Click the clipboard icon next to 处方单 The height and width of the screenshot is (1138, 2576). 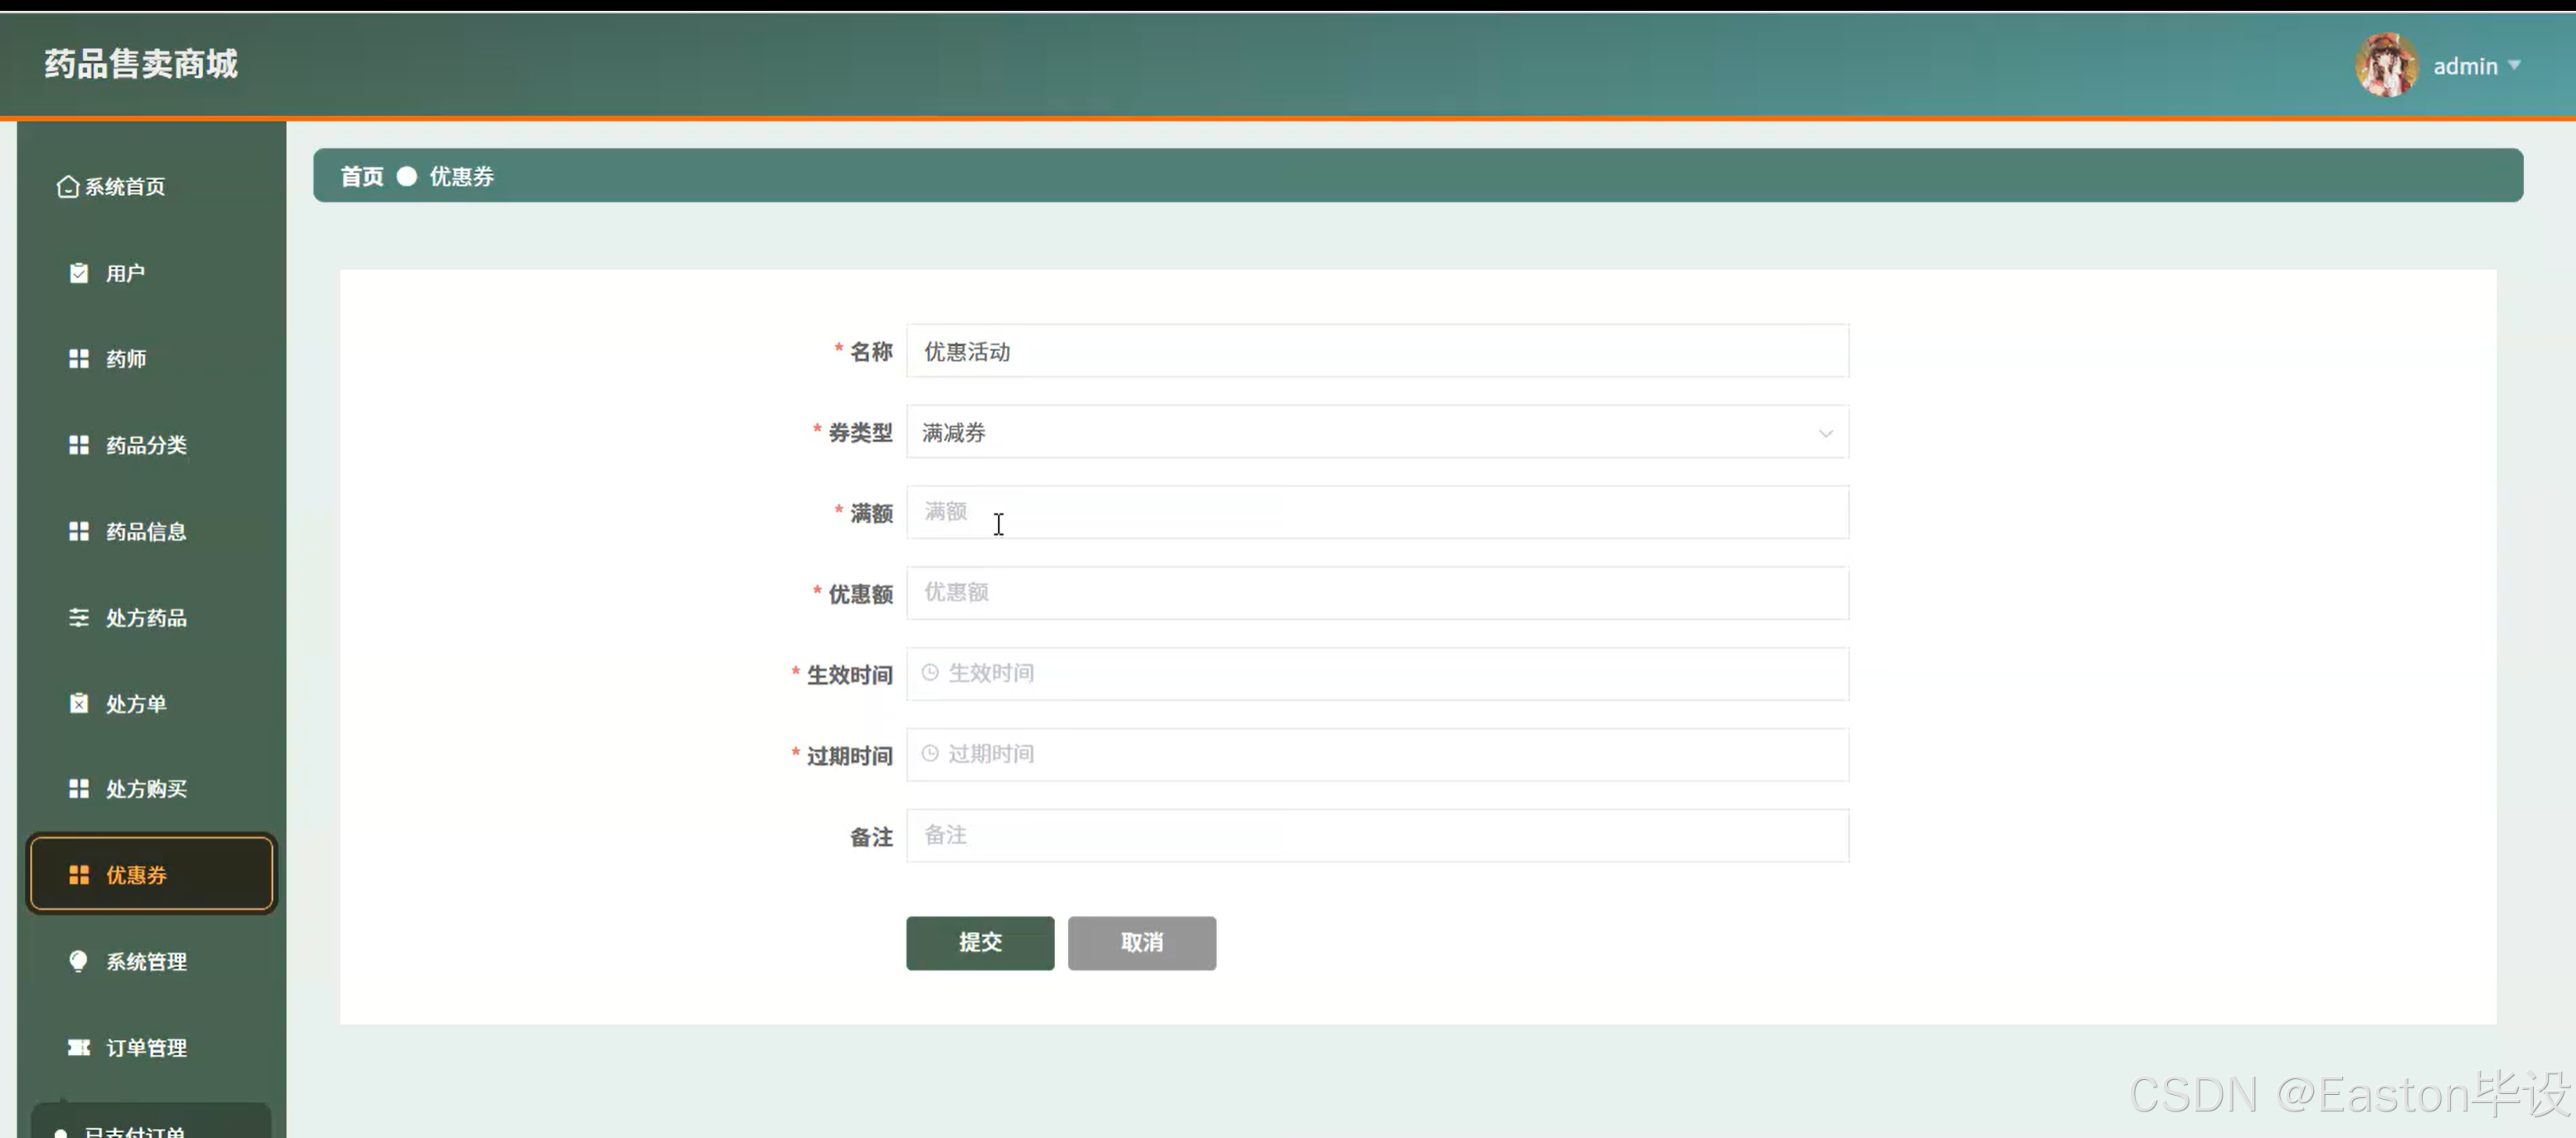click(x=78, y=703)
